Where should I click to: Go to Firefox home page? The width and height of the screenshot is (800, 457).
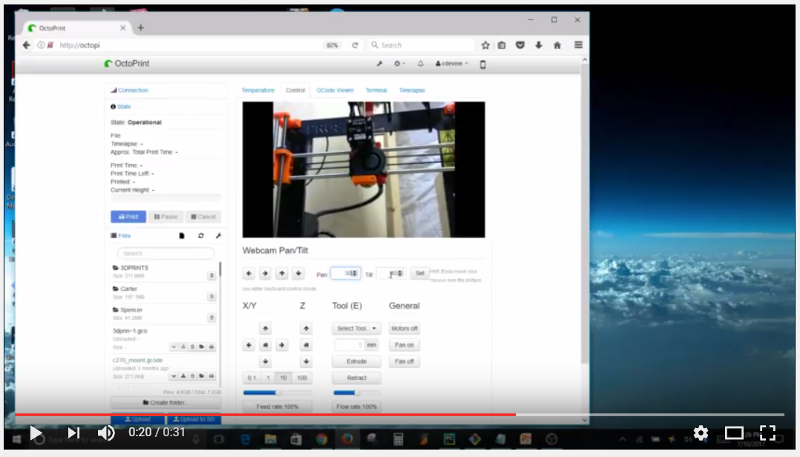pos(557,45)
